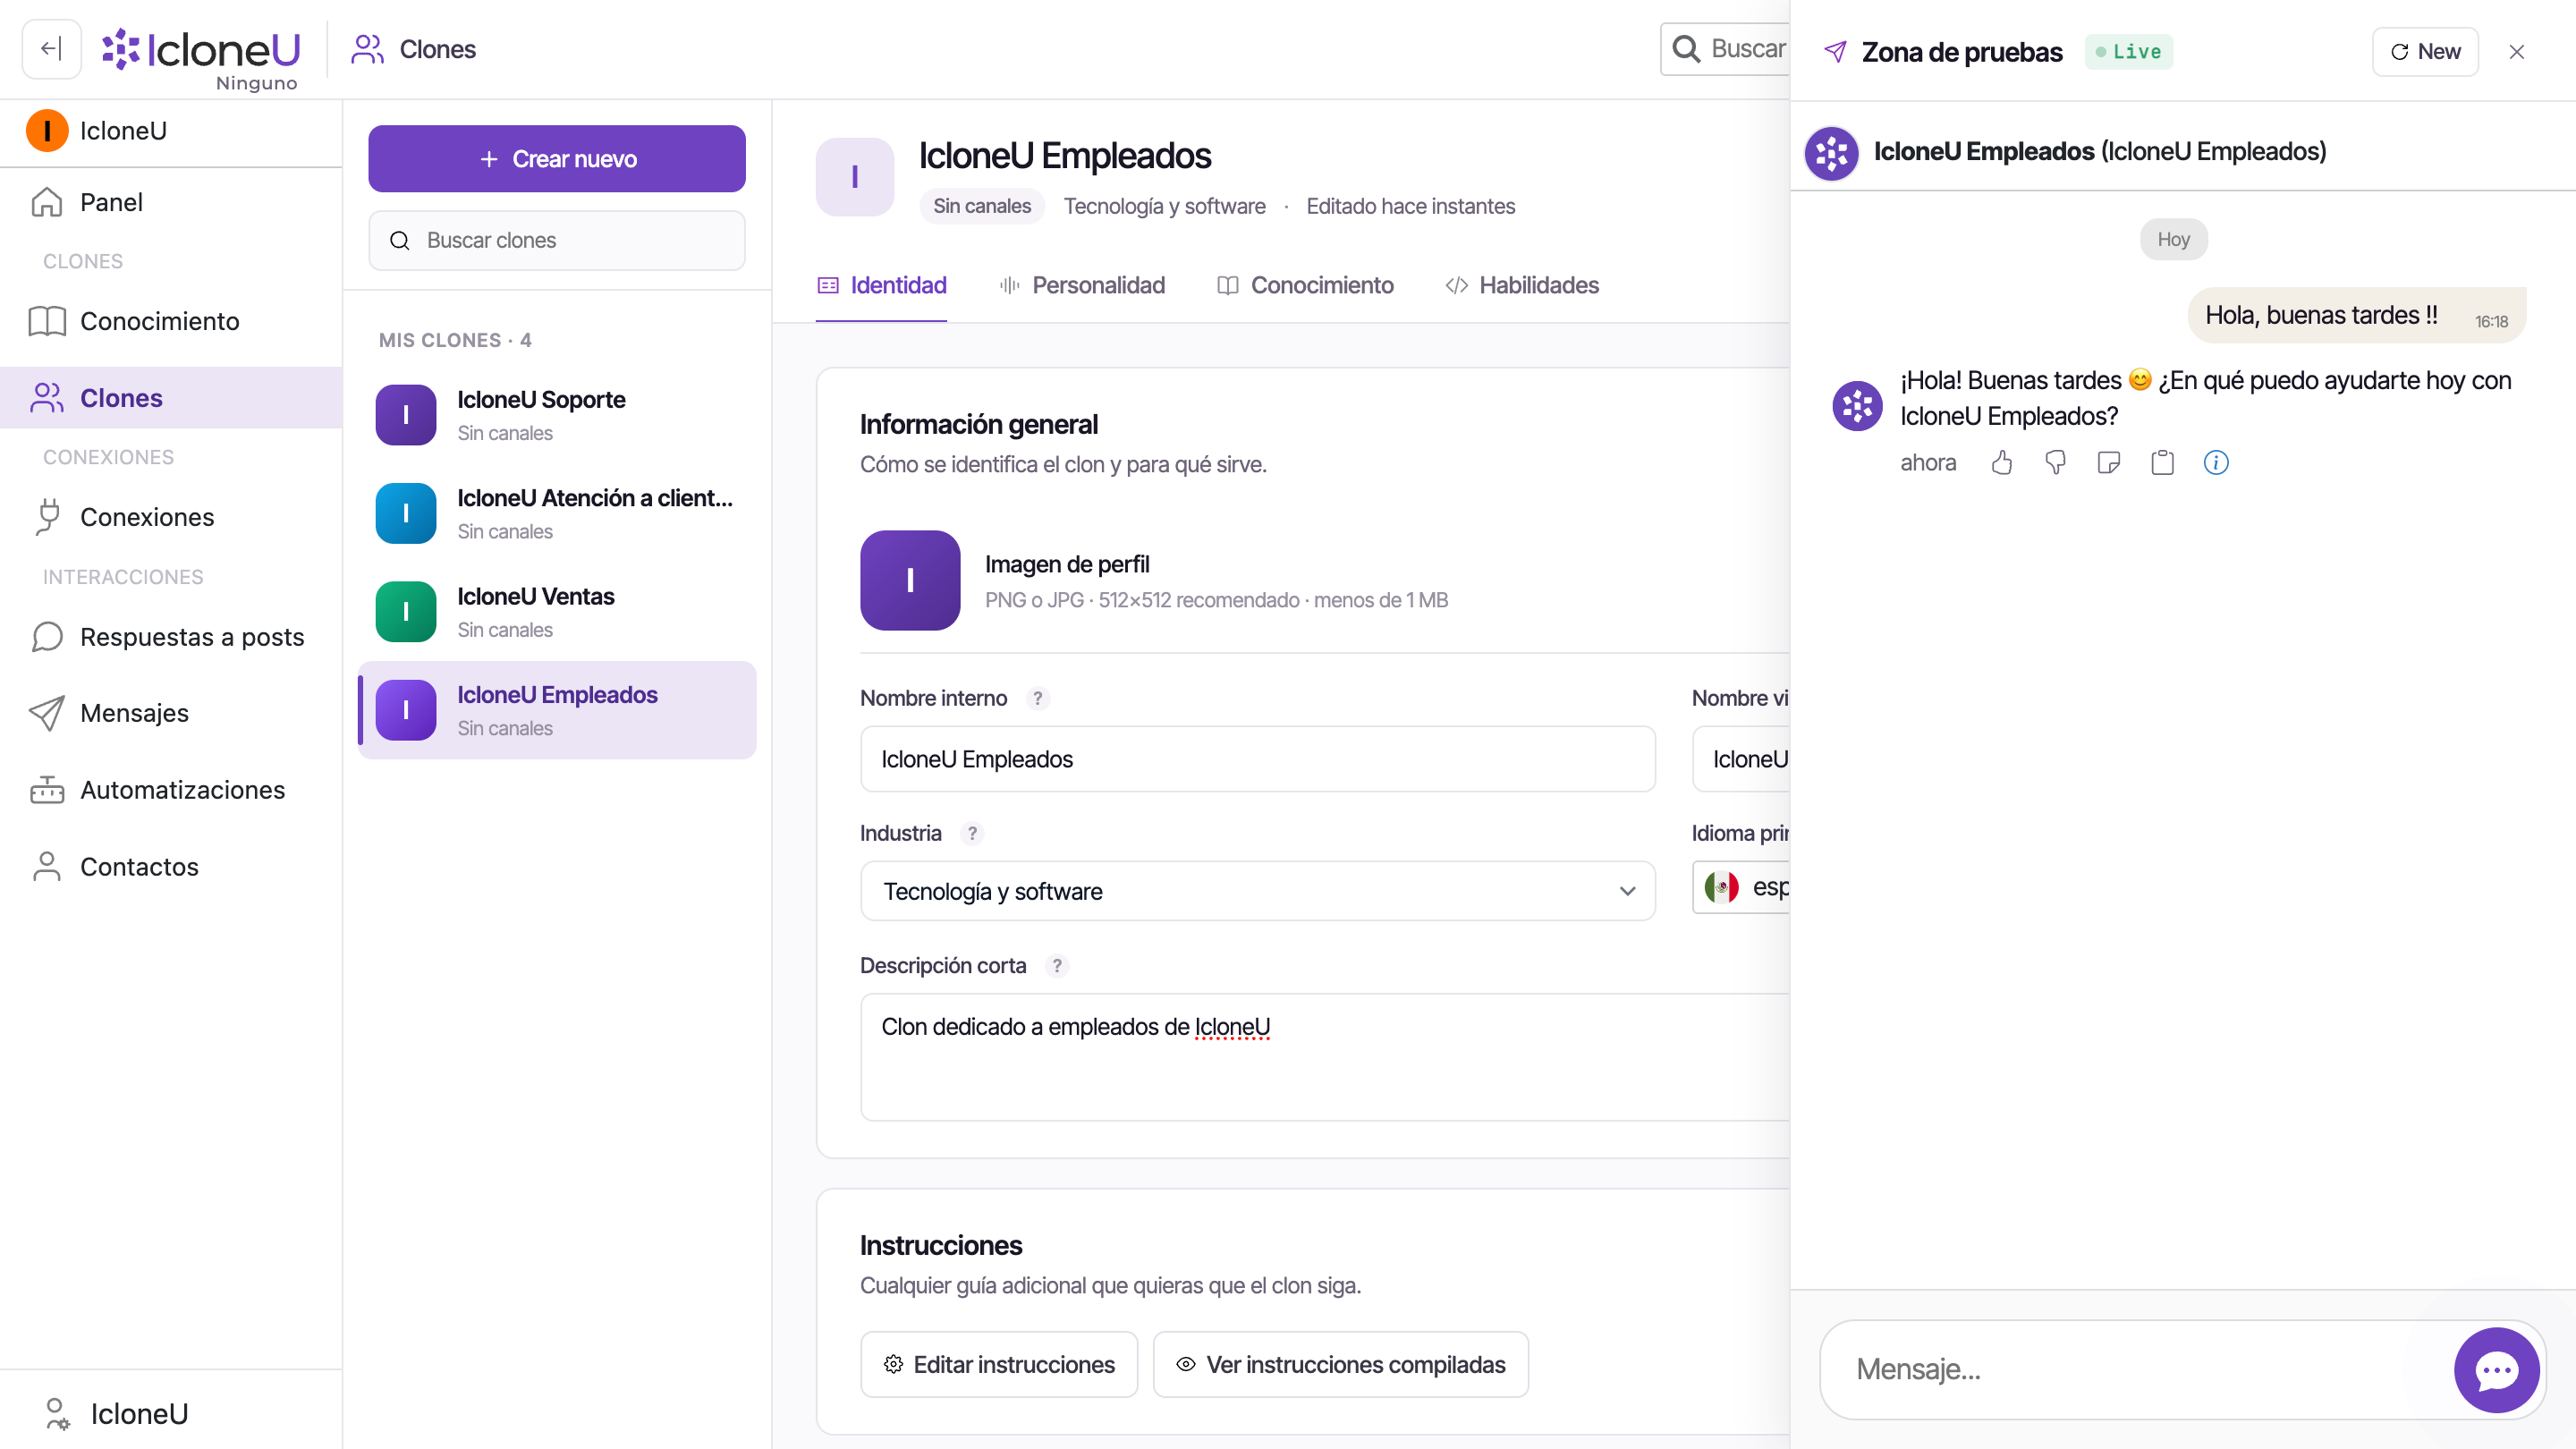Select the IcloneU Atención a client... clone

point(556,513)
